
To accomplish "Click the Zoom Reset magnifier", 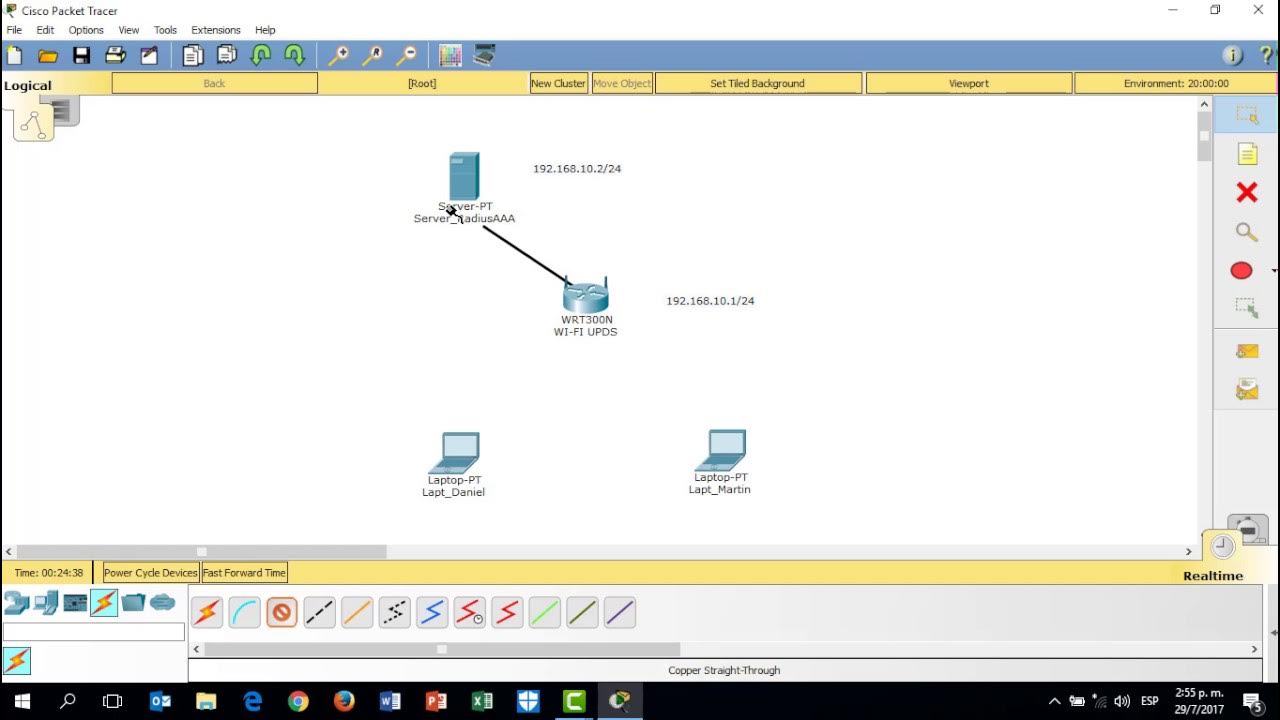I will pos(373,56).
